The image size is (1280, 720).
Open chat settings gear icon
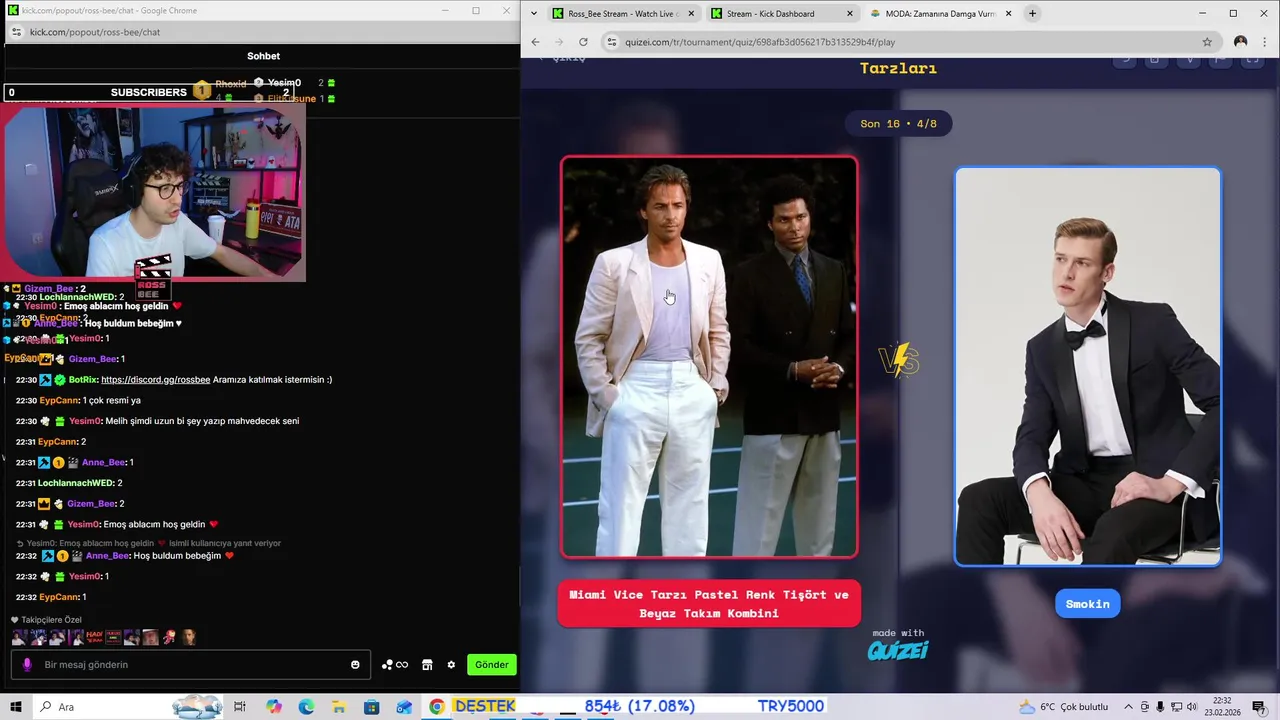coord(451,665)
